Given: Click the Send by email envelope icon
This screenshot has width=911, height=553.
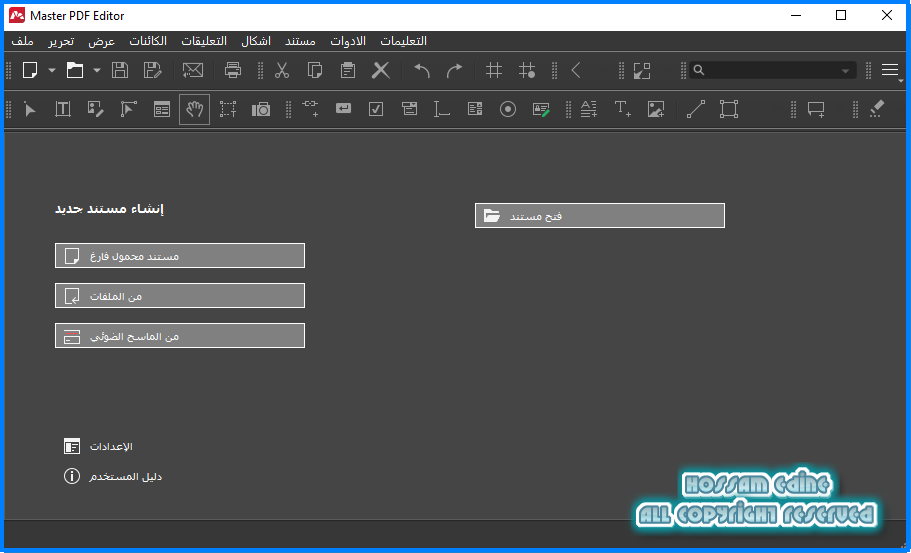Looking at the screenshot, I should coord(193,70).
